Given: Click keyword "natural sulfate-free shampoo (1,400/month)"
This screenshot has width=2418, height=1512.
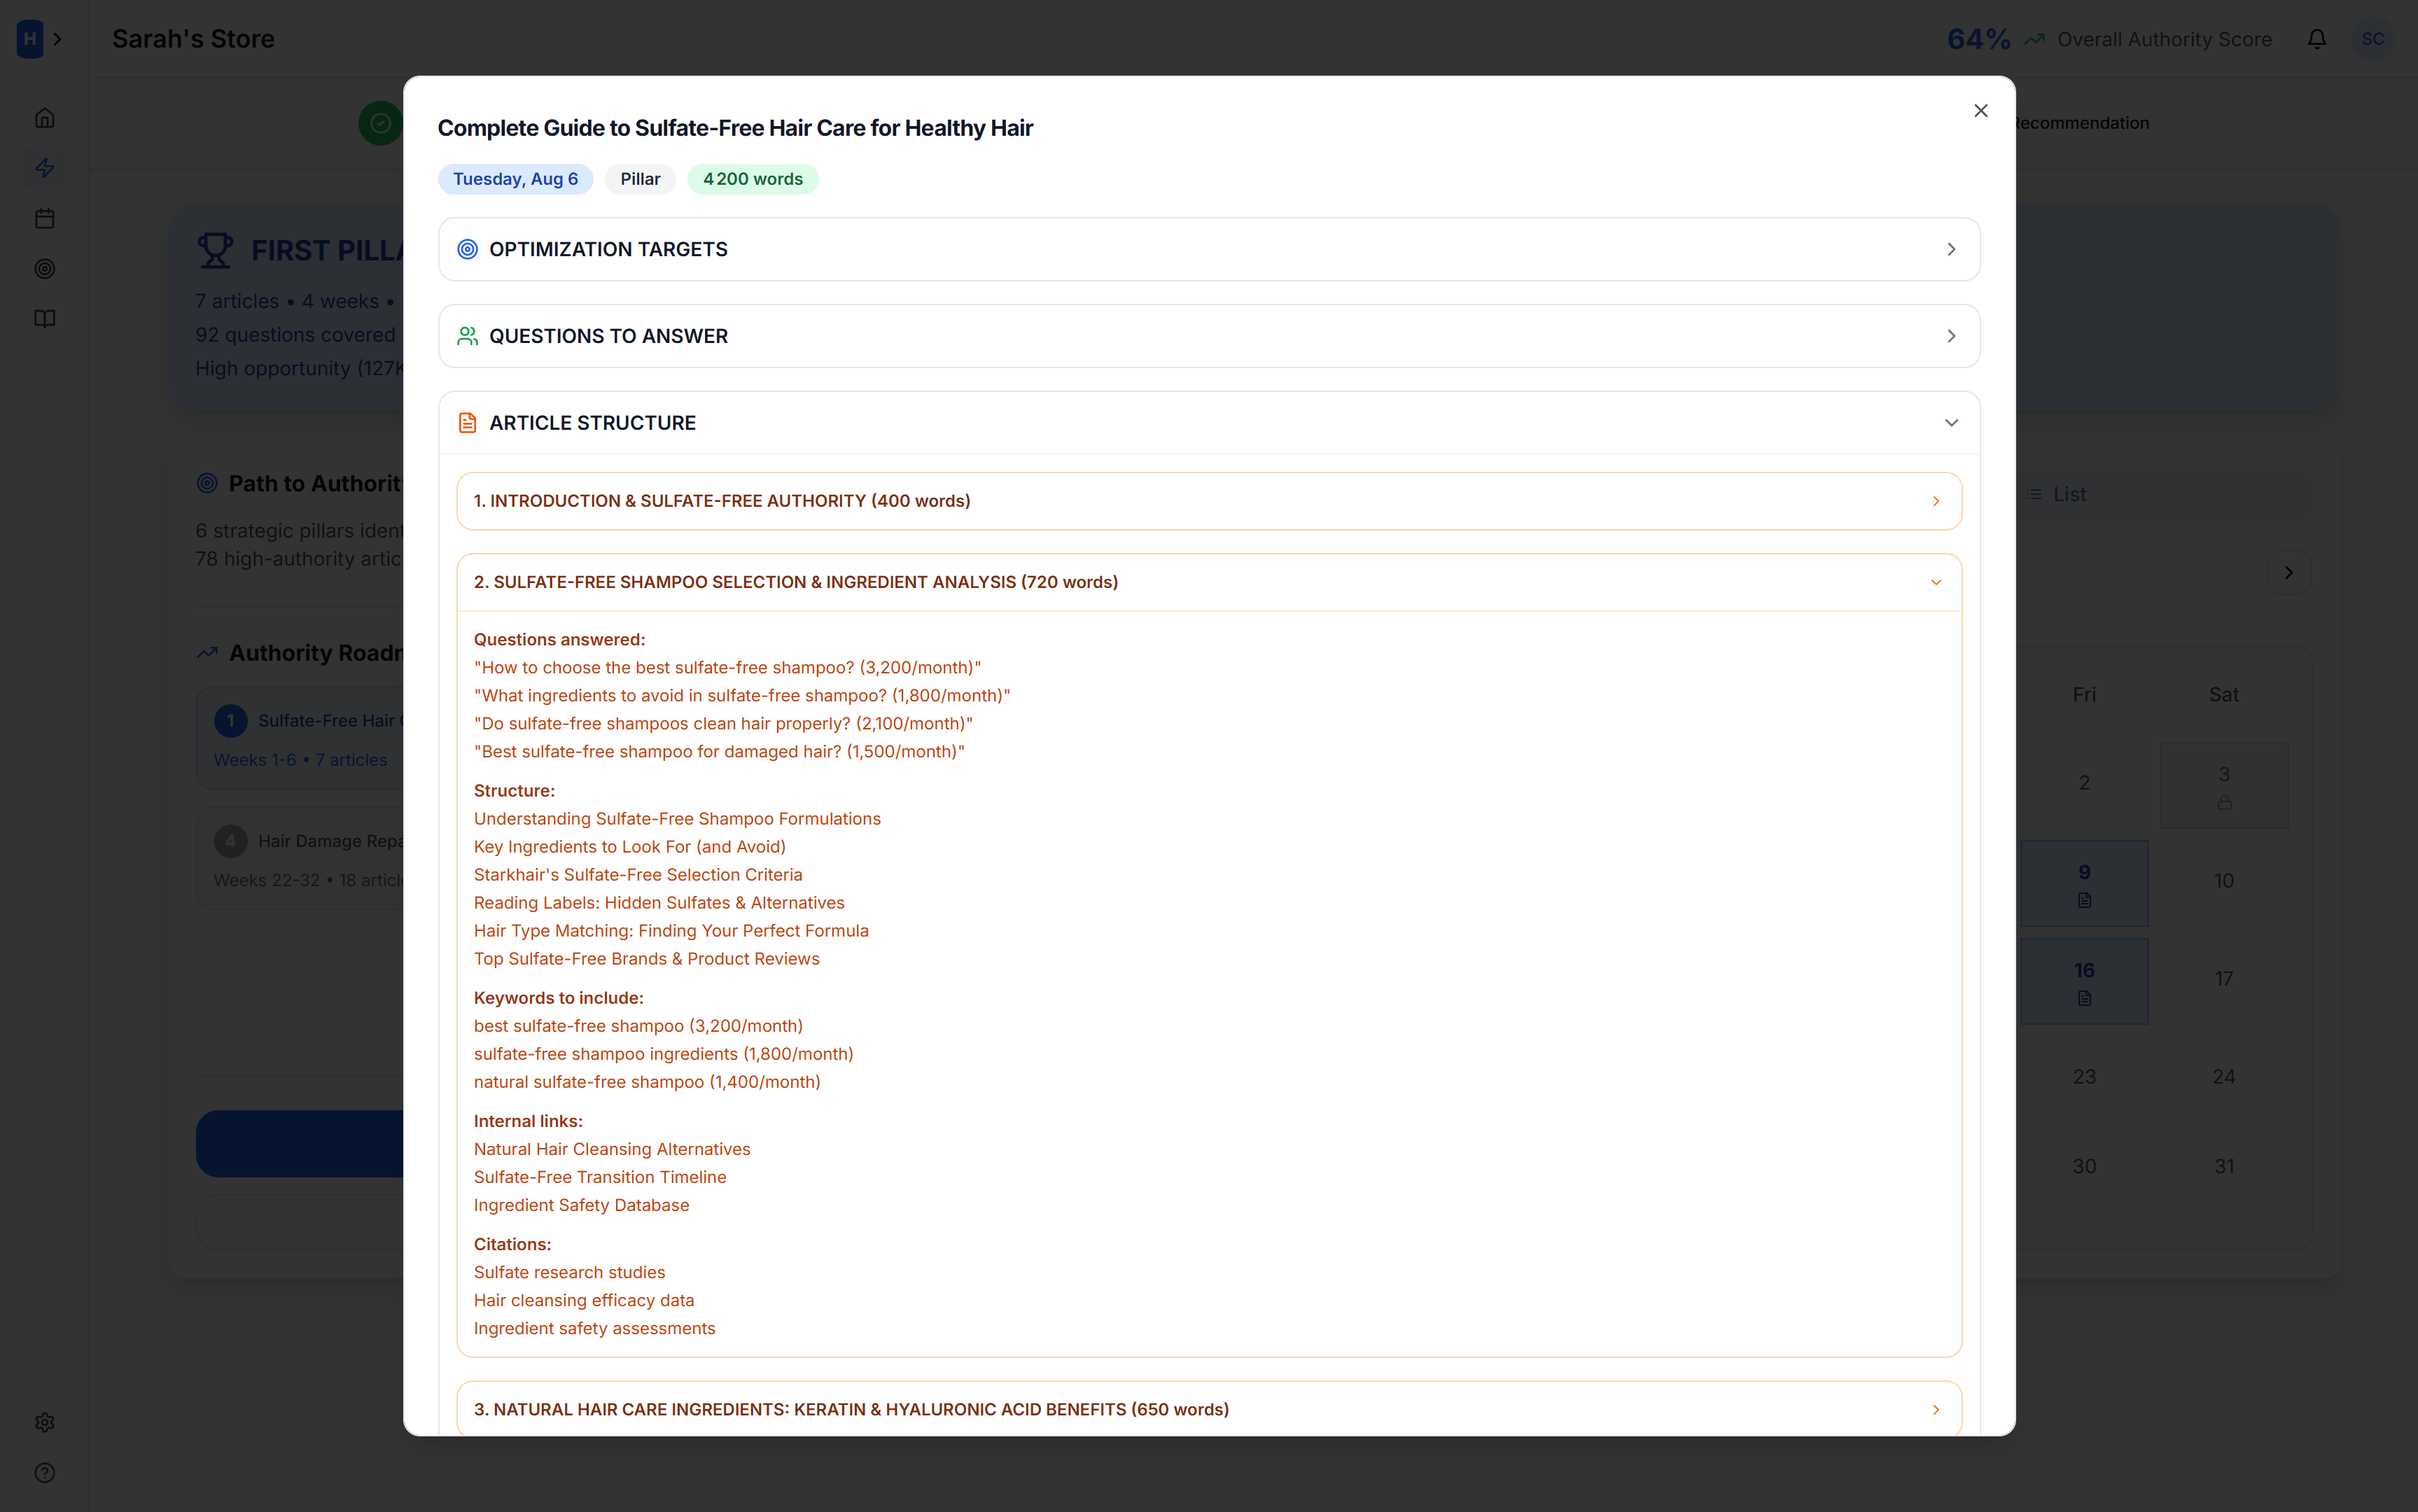Looking at the screenshot, I should (x=647, y=1082).
